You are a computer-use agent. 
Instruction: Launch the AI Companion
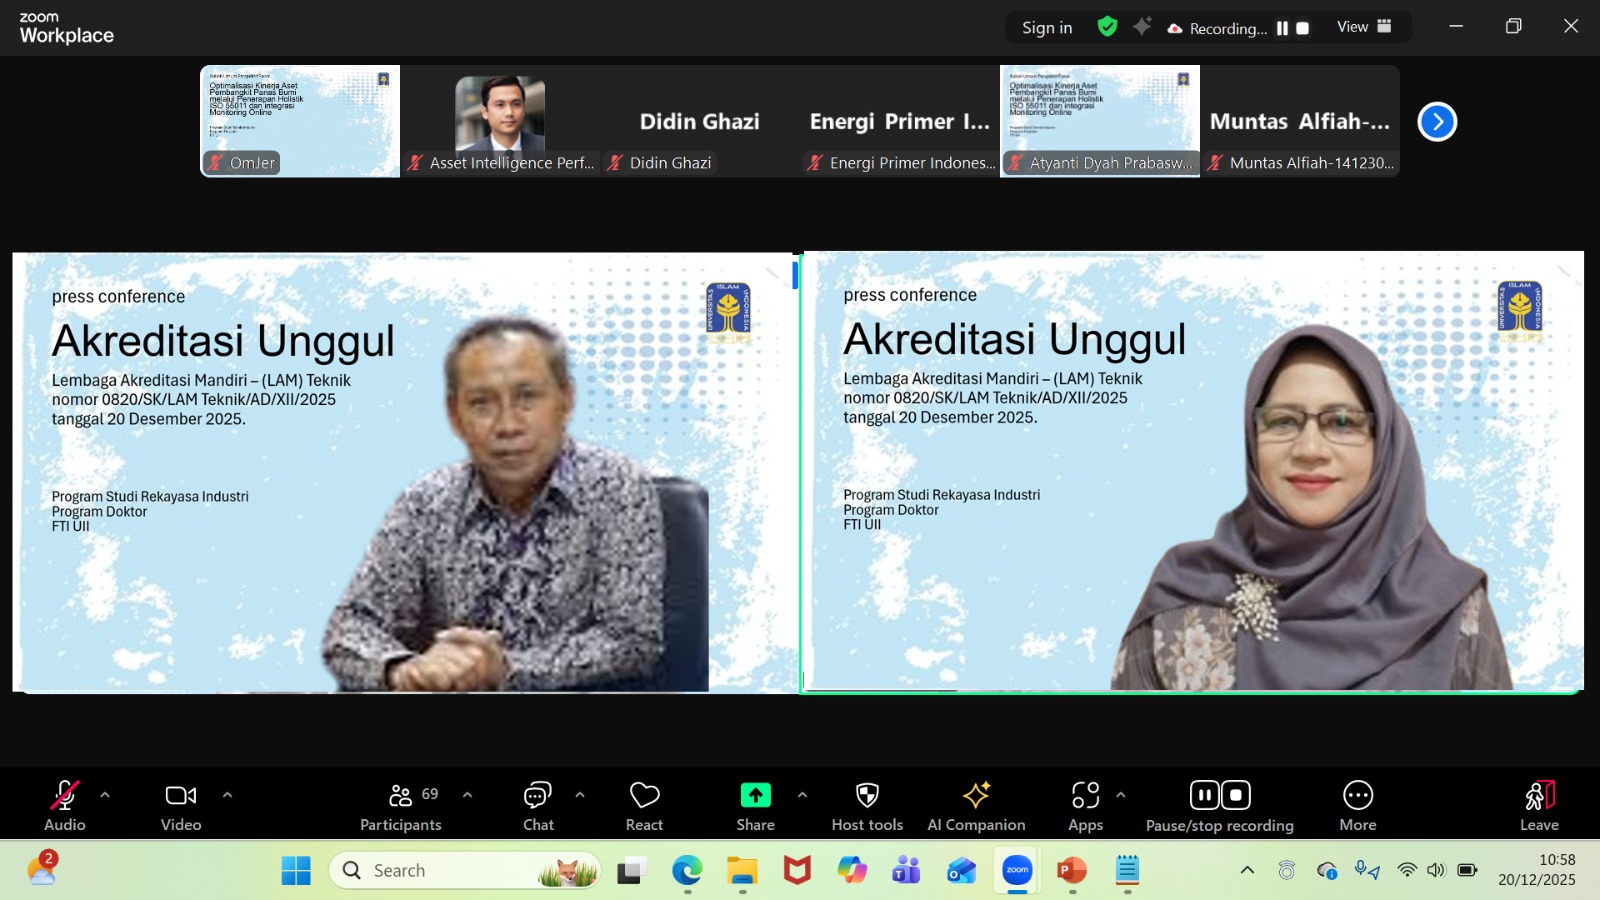[976, 806]
